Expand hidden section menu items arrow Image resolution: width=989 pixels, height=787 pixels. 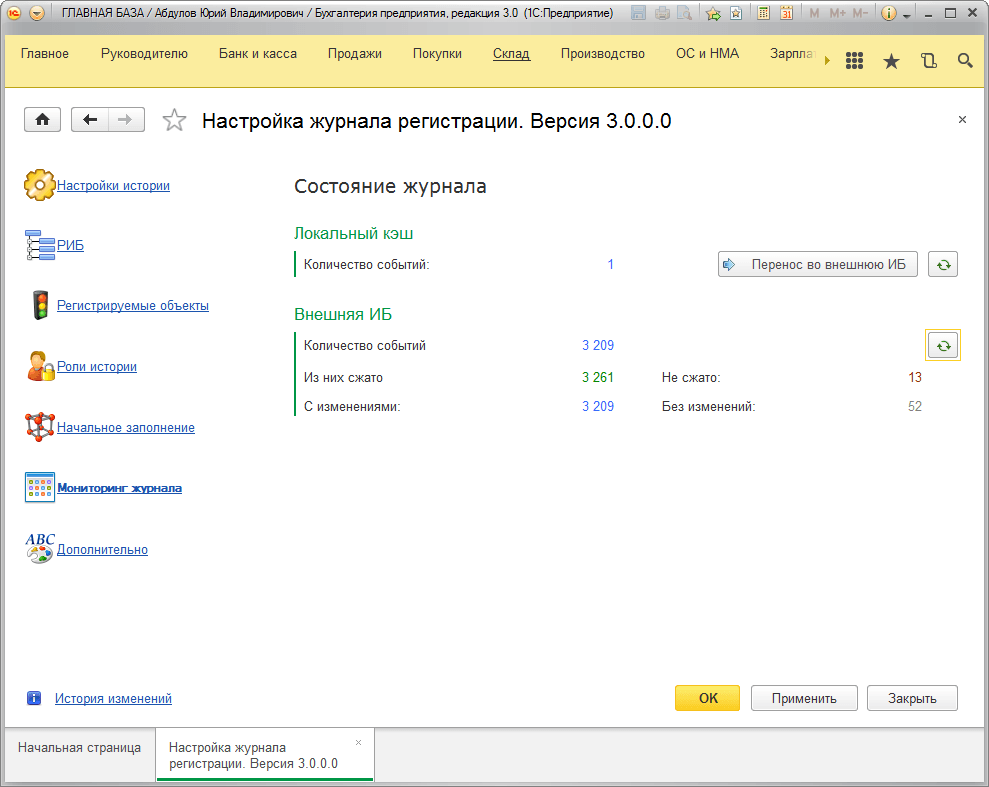click(827, 61)
